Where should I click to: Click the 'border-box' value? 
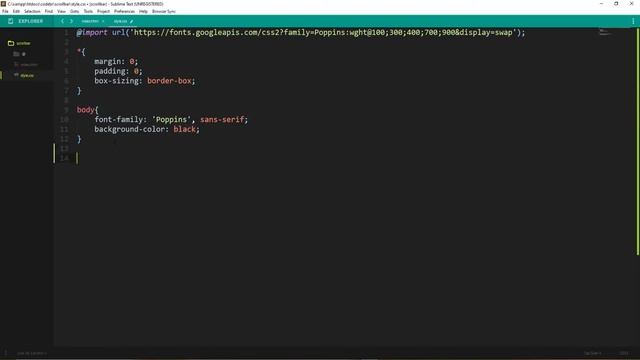click(169, 81)
